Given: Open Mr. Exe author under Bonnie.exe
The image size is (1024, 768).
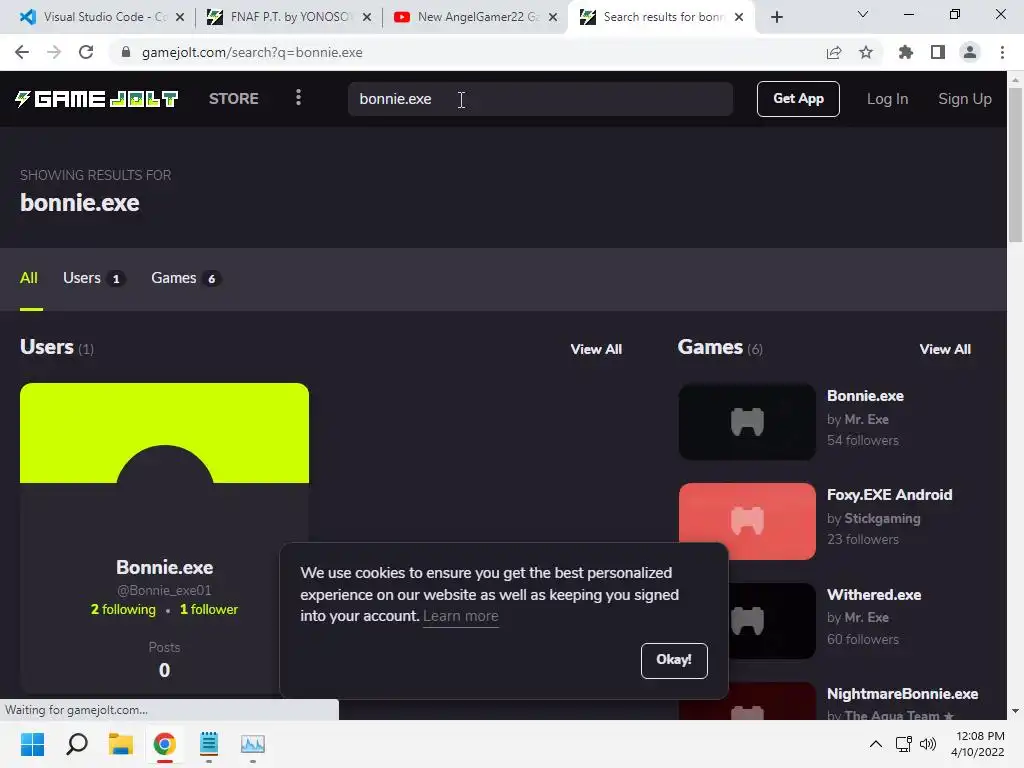Looking at the screenshot, I should point(867,419).
